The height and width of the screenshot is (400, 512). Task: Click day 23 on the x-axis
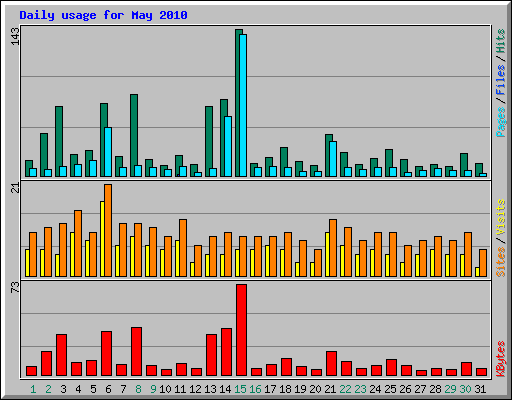tap(360, 389)
